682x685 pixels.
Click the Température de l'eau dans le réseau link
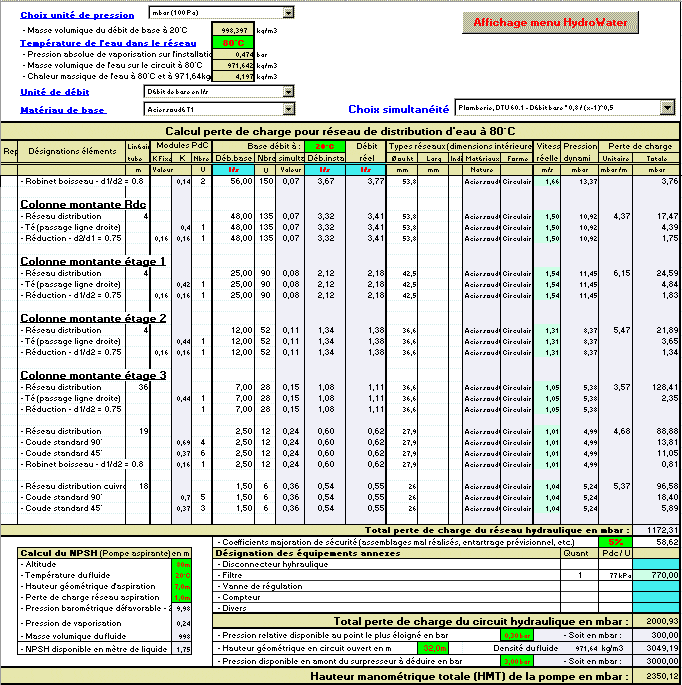[x=108, y=43]
